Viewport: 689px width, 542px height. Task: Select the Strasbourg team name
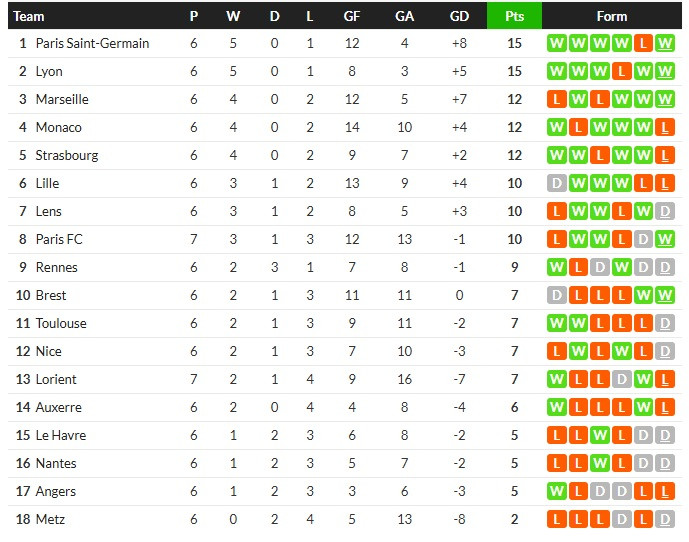pyautogui.click(x=67, y=155)
